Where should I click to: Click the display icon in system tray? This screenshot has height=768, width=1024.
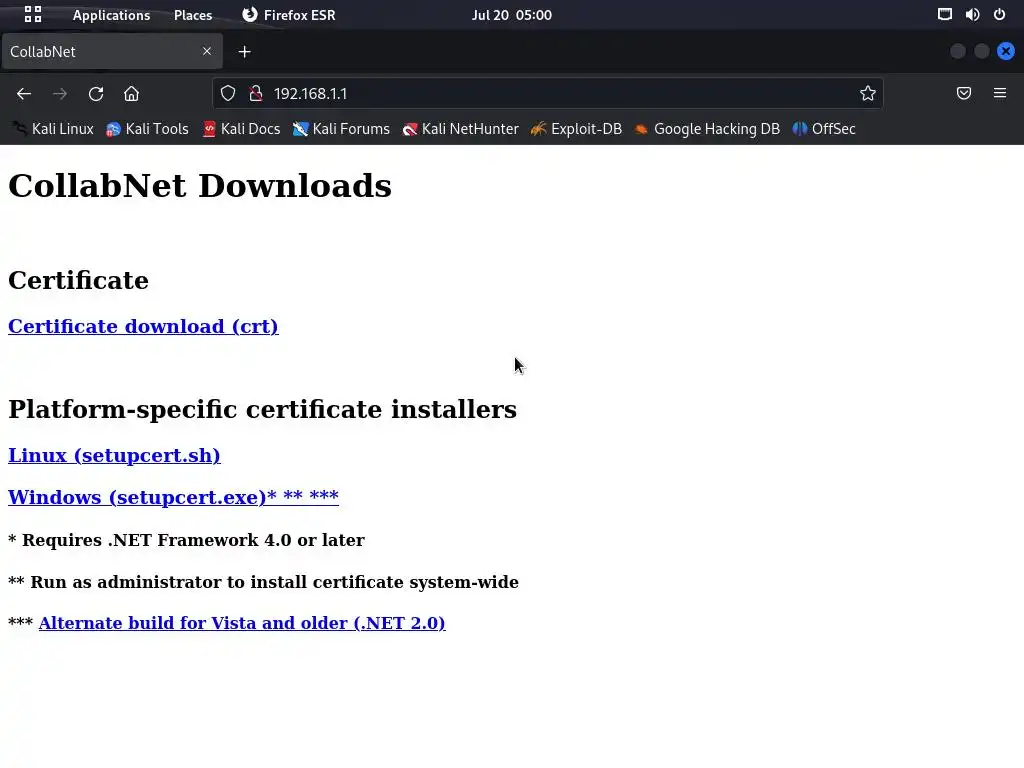click(x=944, y=14)
